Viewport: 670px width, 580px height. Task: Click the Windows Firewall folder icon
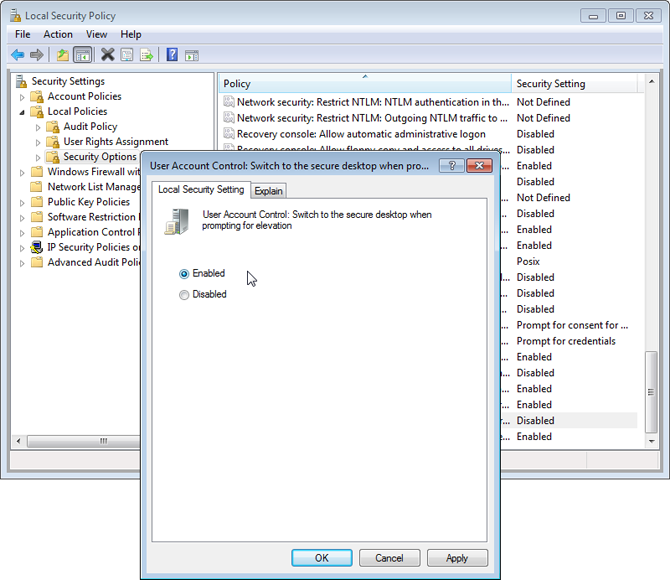[37, 172]
